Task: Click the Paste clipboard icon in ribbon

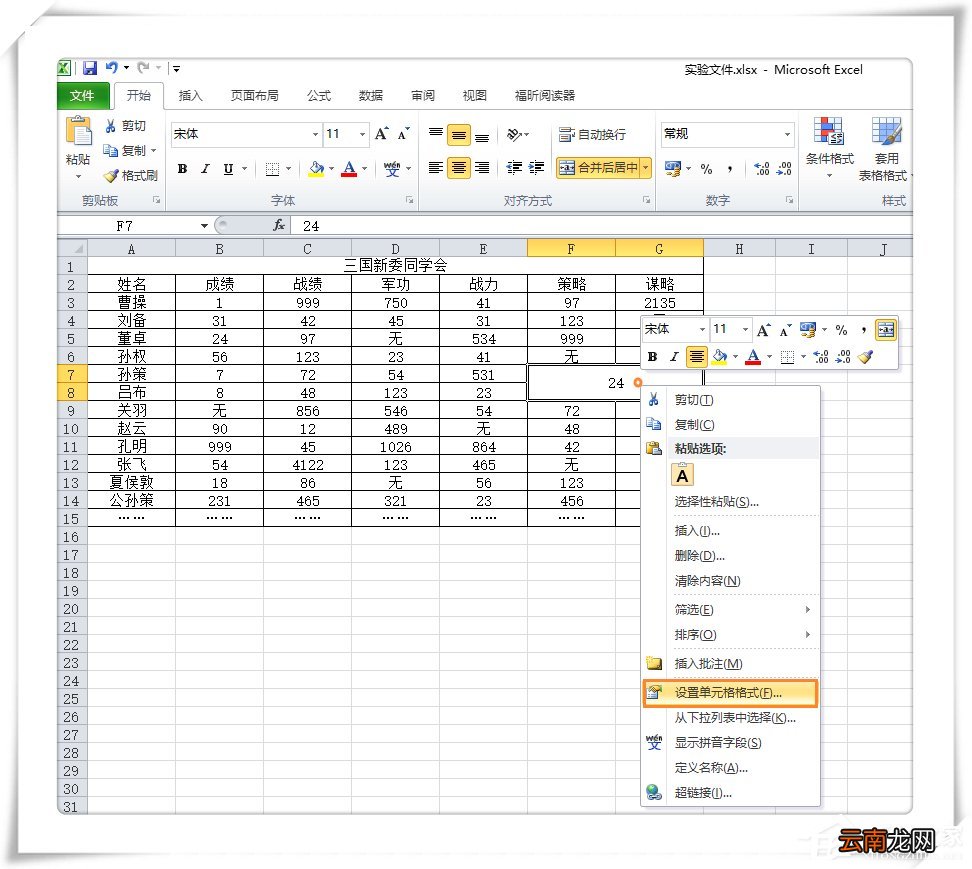Action: [79, 131]
